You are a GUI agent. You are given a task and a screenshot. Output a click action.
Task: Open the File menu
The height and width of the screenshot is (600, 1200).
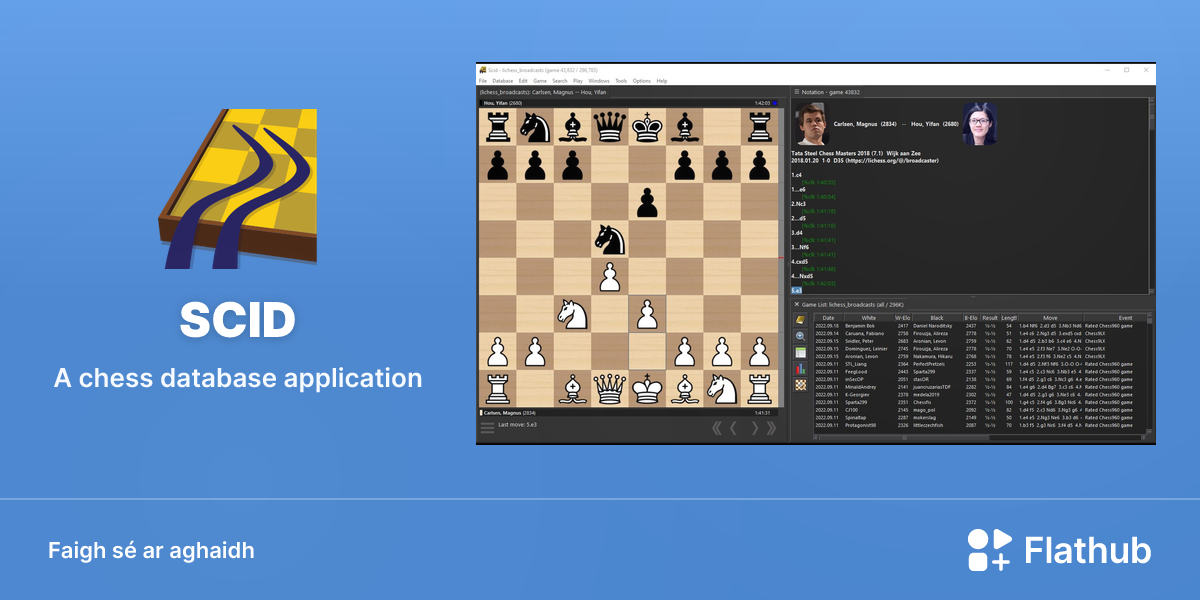483,81
